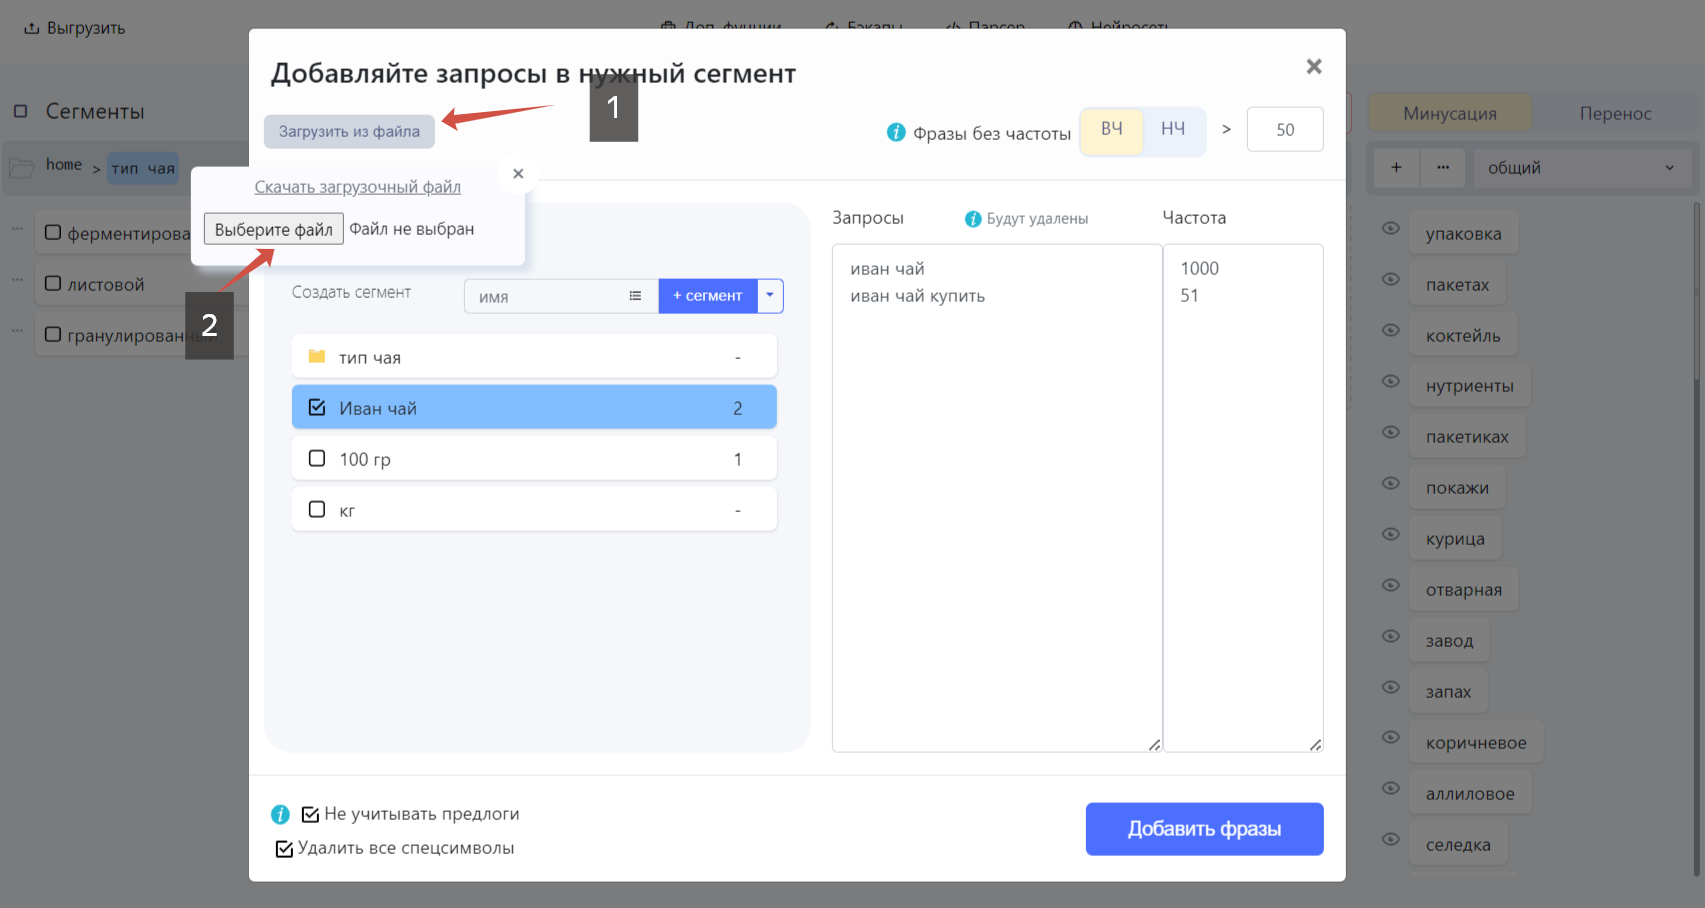Click info icon near 'Не учитывать предлоги'
The image size is (1705, 908).
coord(281,814)
